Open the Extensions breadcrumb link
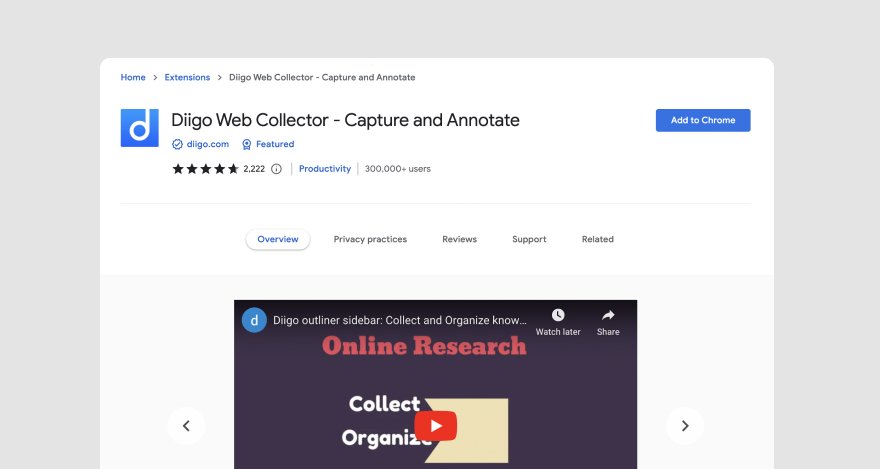 187,77
